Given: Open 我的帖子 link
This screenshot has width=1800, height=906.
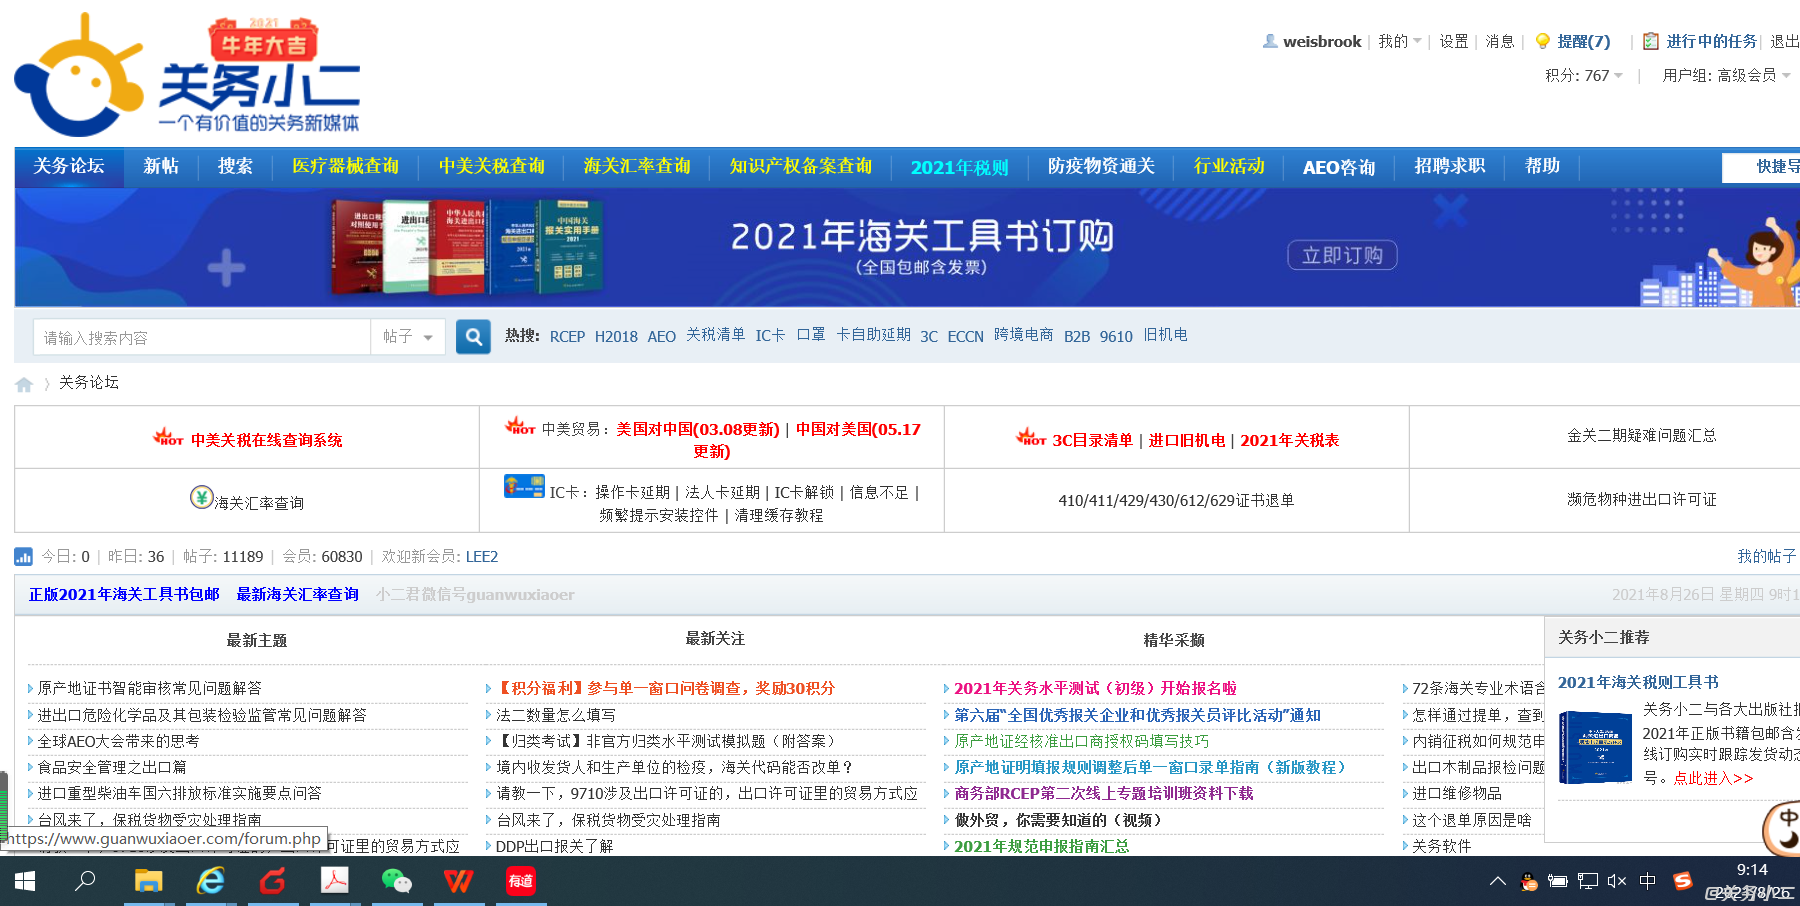Looking at the screenshot, I should coord(1766,556).
